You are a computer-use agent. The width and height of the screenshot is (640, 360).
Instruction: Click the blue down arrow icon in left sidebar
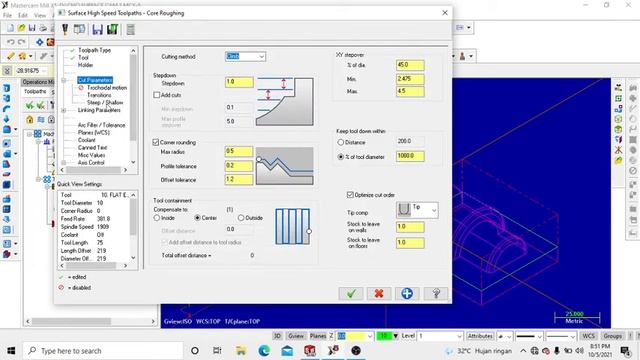tap(7, 119)
